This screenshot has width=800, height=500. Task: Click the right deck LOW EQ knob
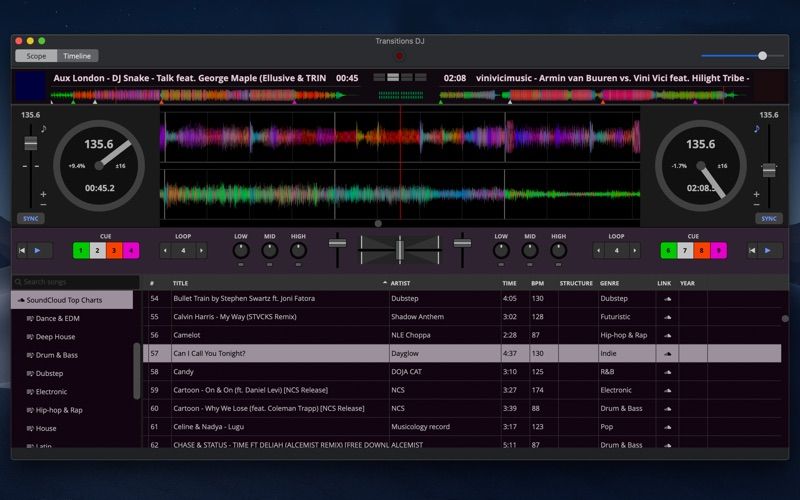point(501,250)
